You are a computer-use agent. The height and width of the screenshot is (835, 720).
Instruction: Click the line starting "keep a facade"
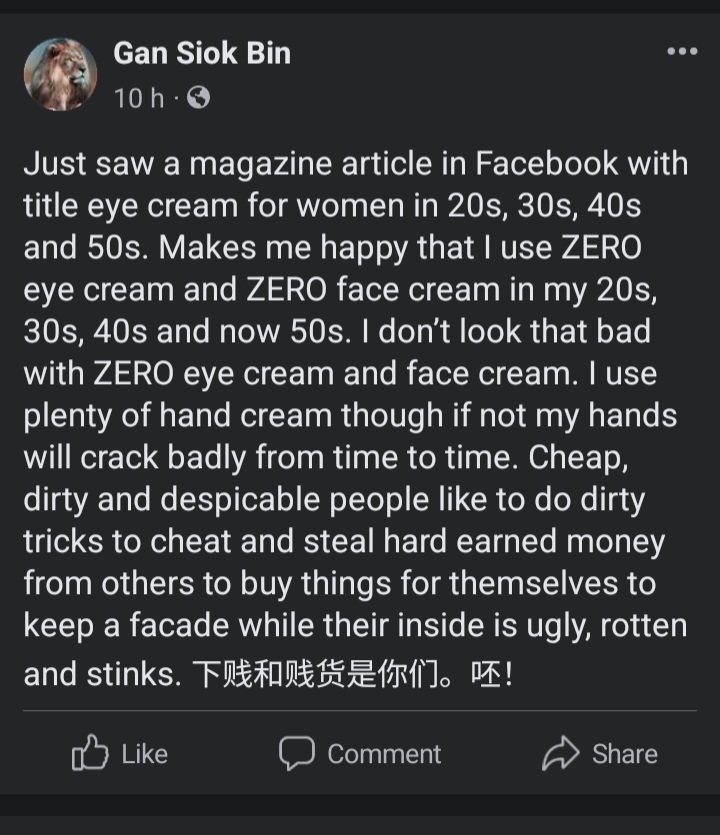(x=355, y=626)
